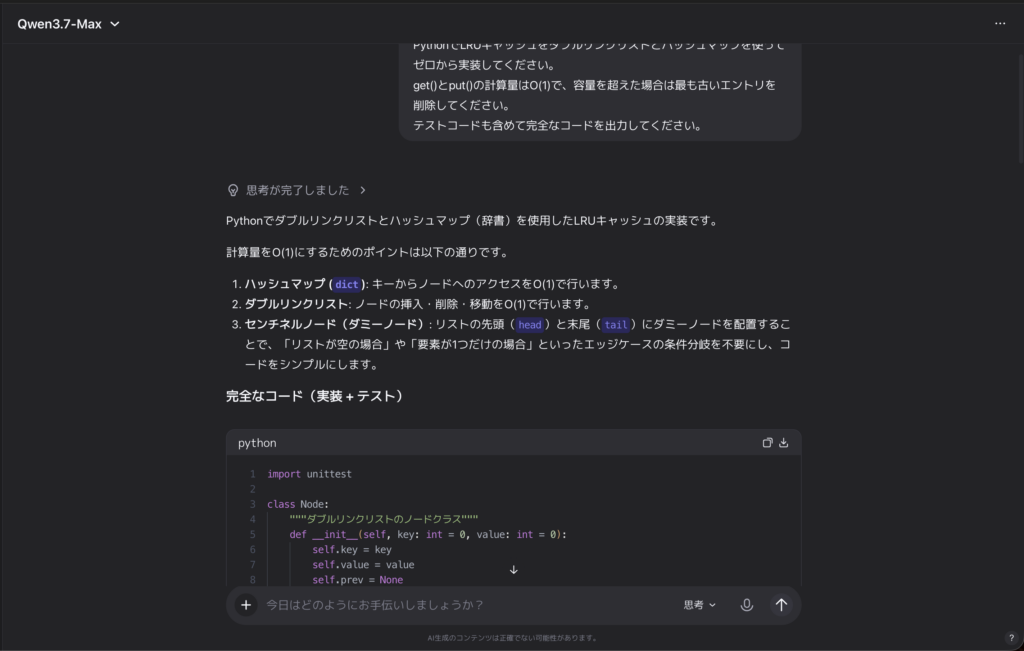
Task: Click code line class Node:
Action: click(298, 504)
